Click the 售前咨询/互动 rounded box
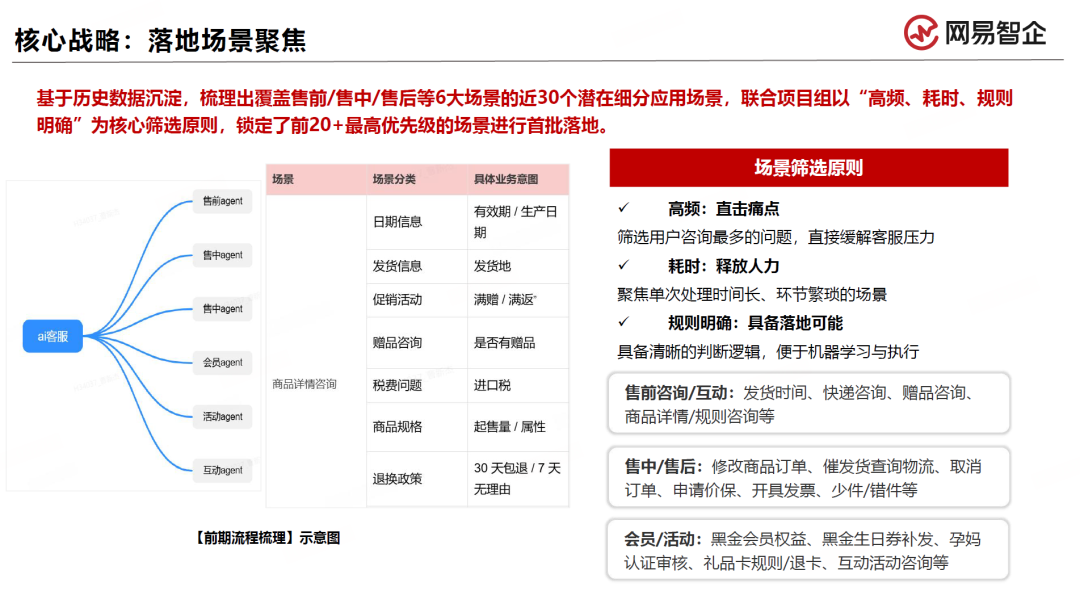 click(x=808, y=404)
